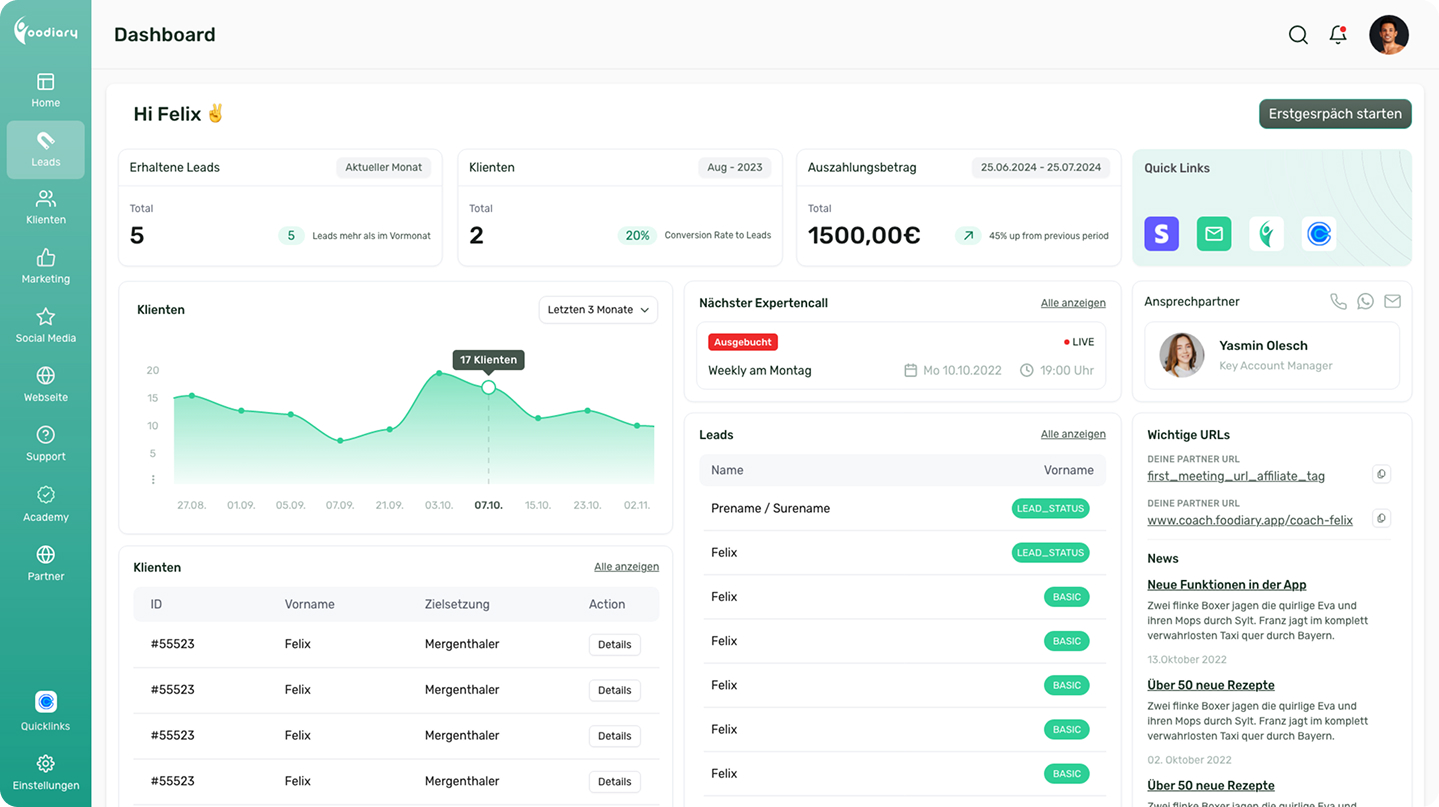Call contact via phone icon

1338,301
